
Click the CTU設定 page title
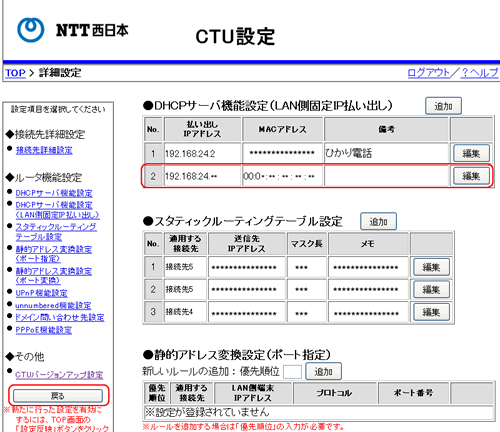point(235,37)
